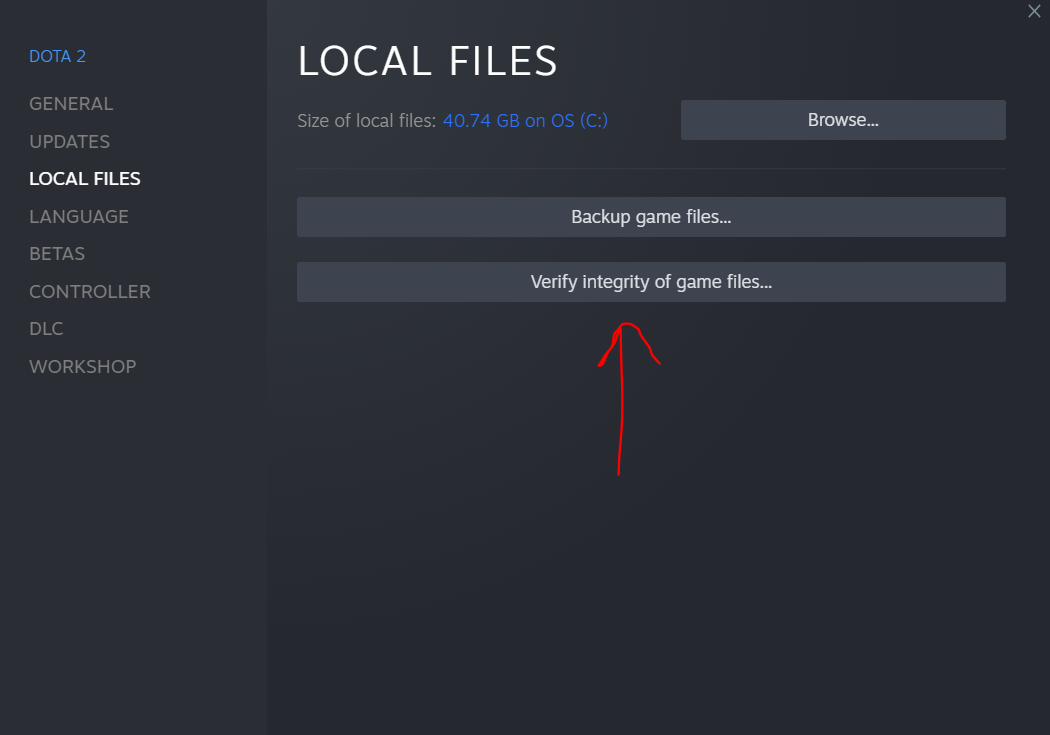Click the Size of local files label
This screenshot has height=735, width=1050.
366,120
